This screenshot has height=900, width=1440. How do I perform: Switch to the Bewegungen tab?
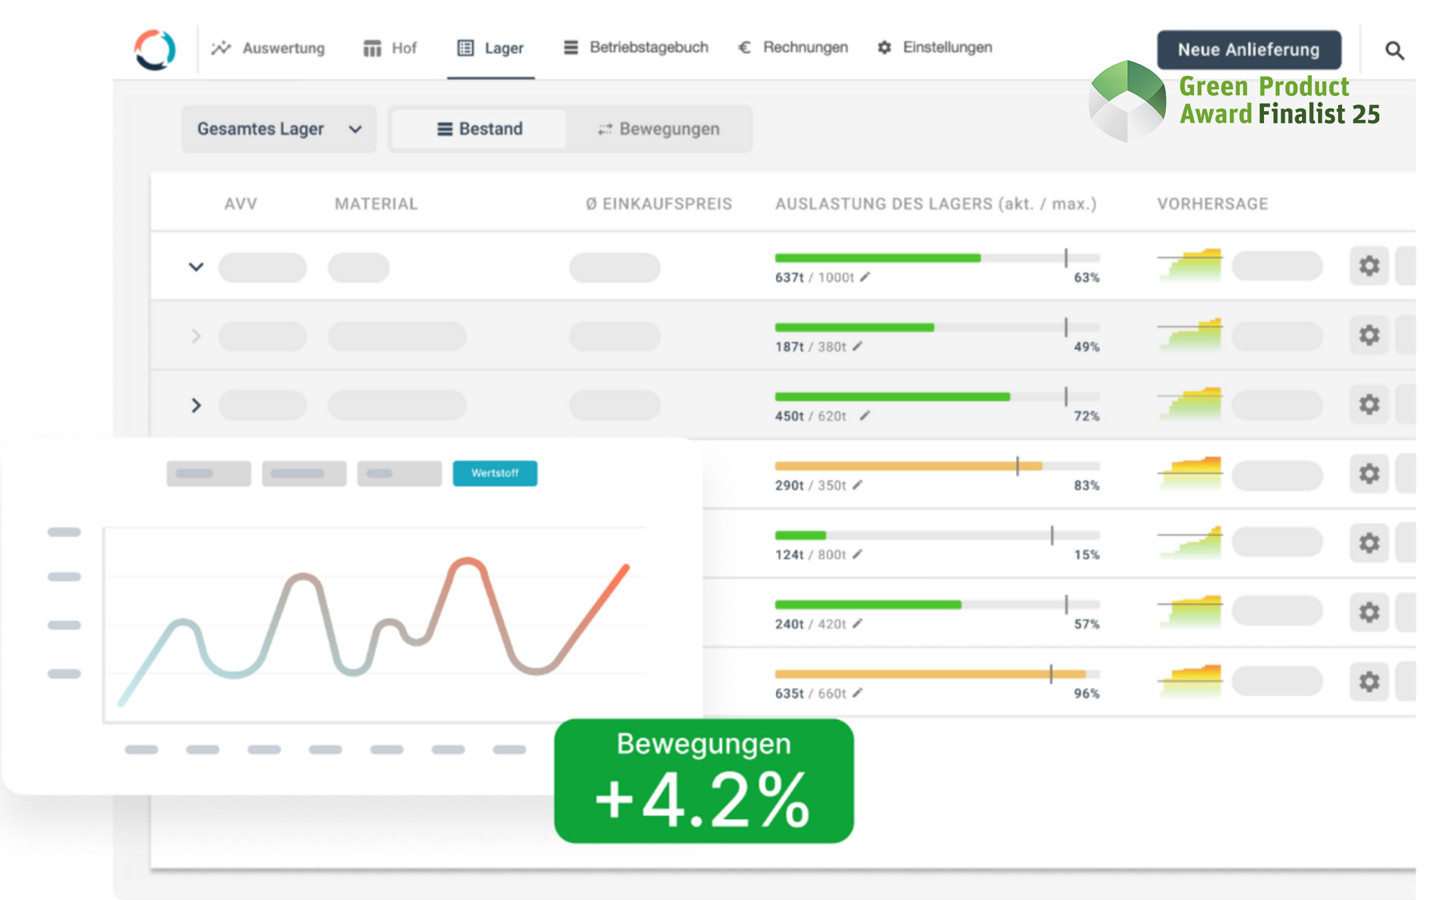click(658, 129)
